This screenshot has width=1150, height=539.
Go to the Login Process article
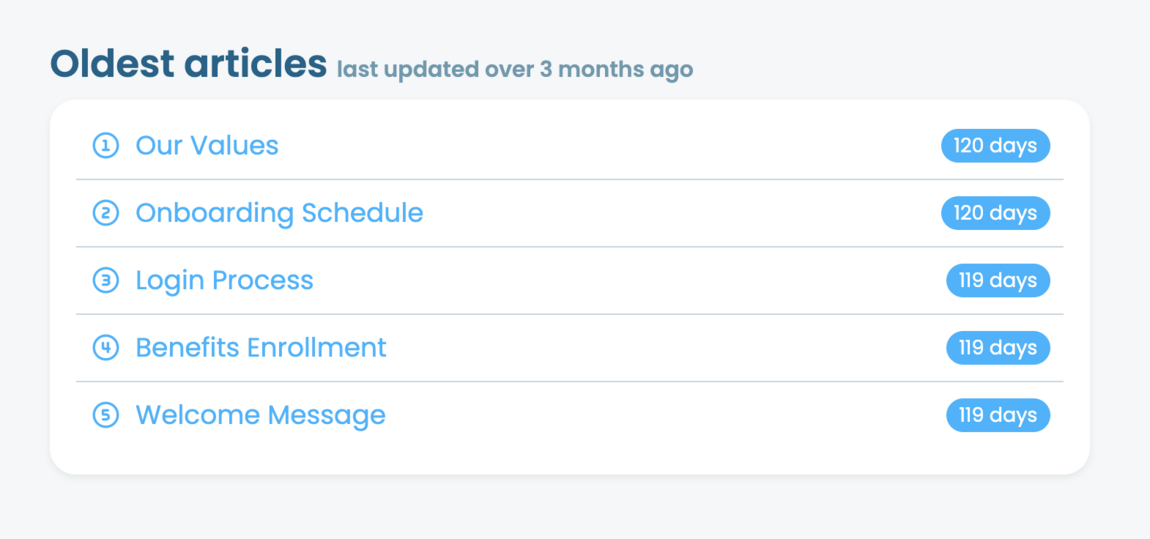(224, 281)
